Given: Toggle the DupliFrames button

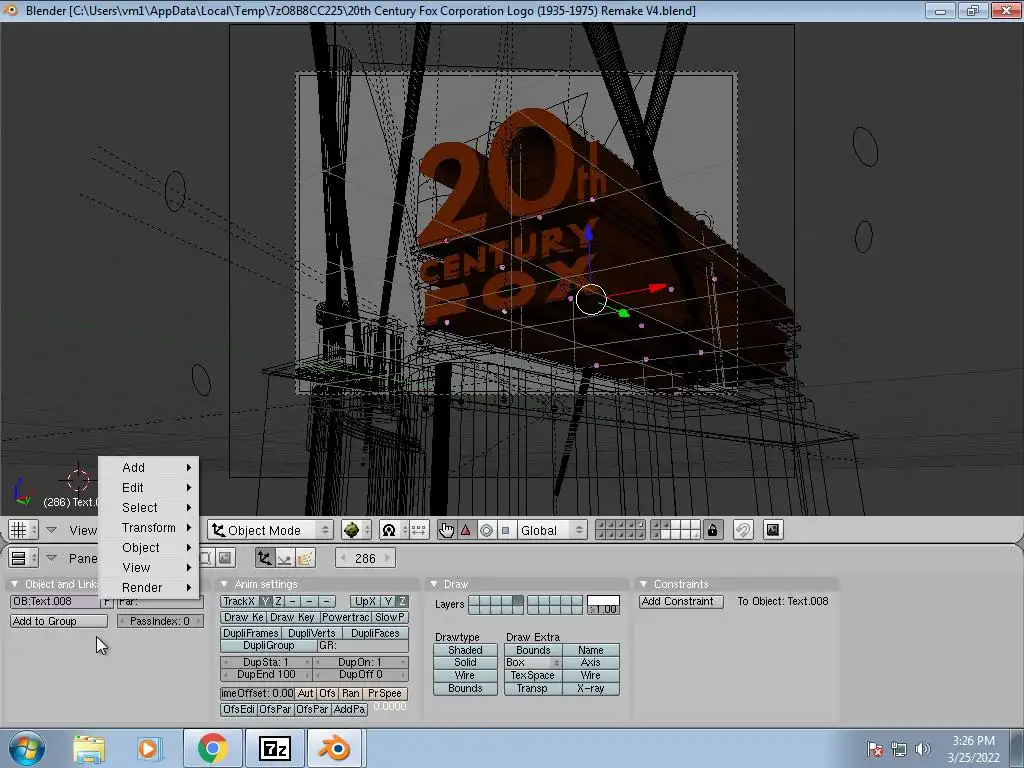Looking at the screenshot, I should click(251, 633).
